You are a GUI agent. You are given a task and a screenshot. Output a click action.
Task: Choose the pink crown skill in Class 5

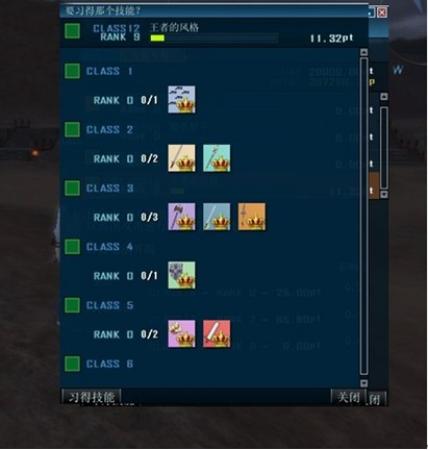coord(182,334)
